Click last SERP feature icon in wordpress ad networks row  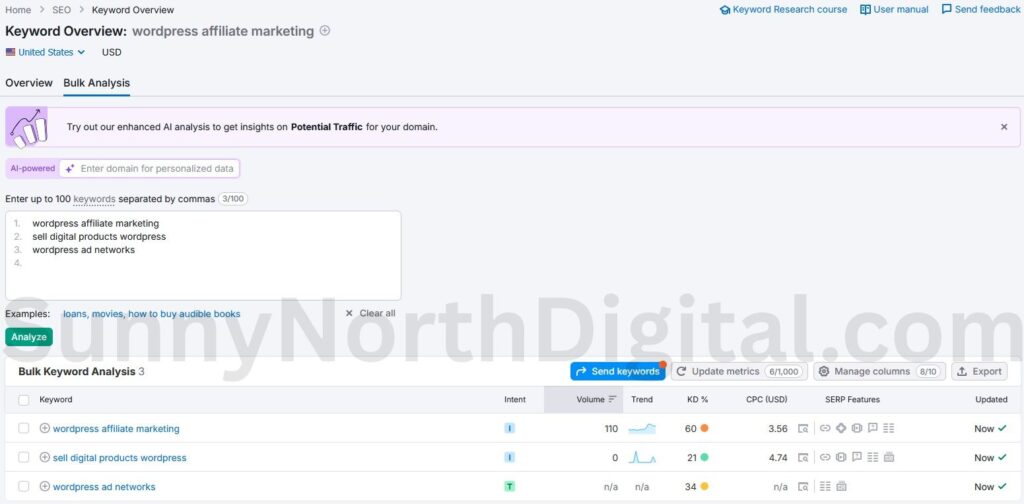pos(841,486)
